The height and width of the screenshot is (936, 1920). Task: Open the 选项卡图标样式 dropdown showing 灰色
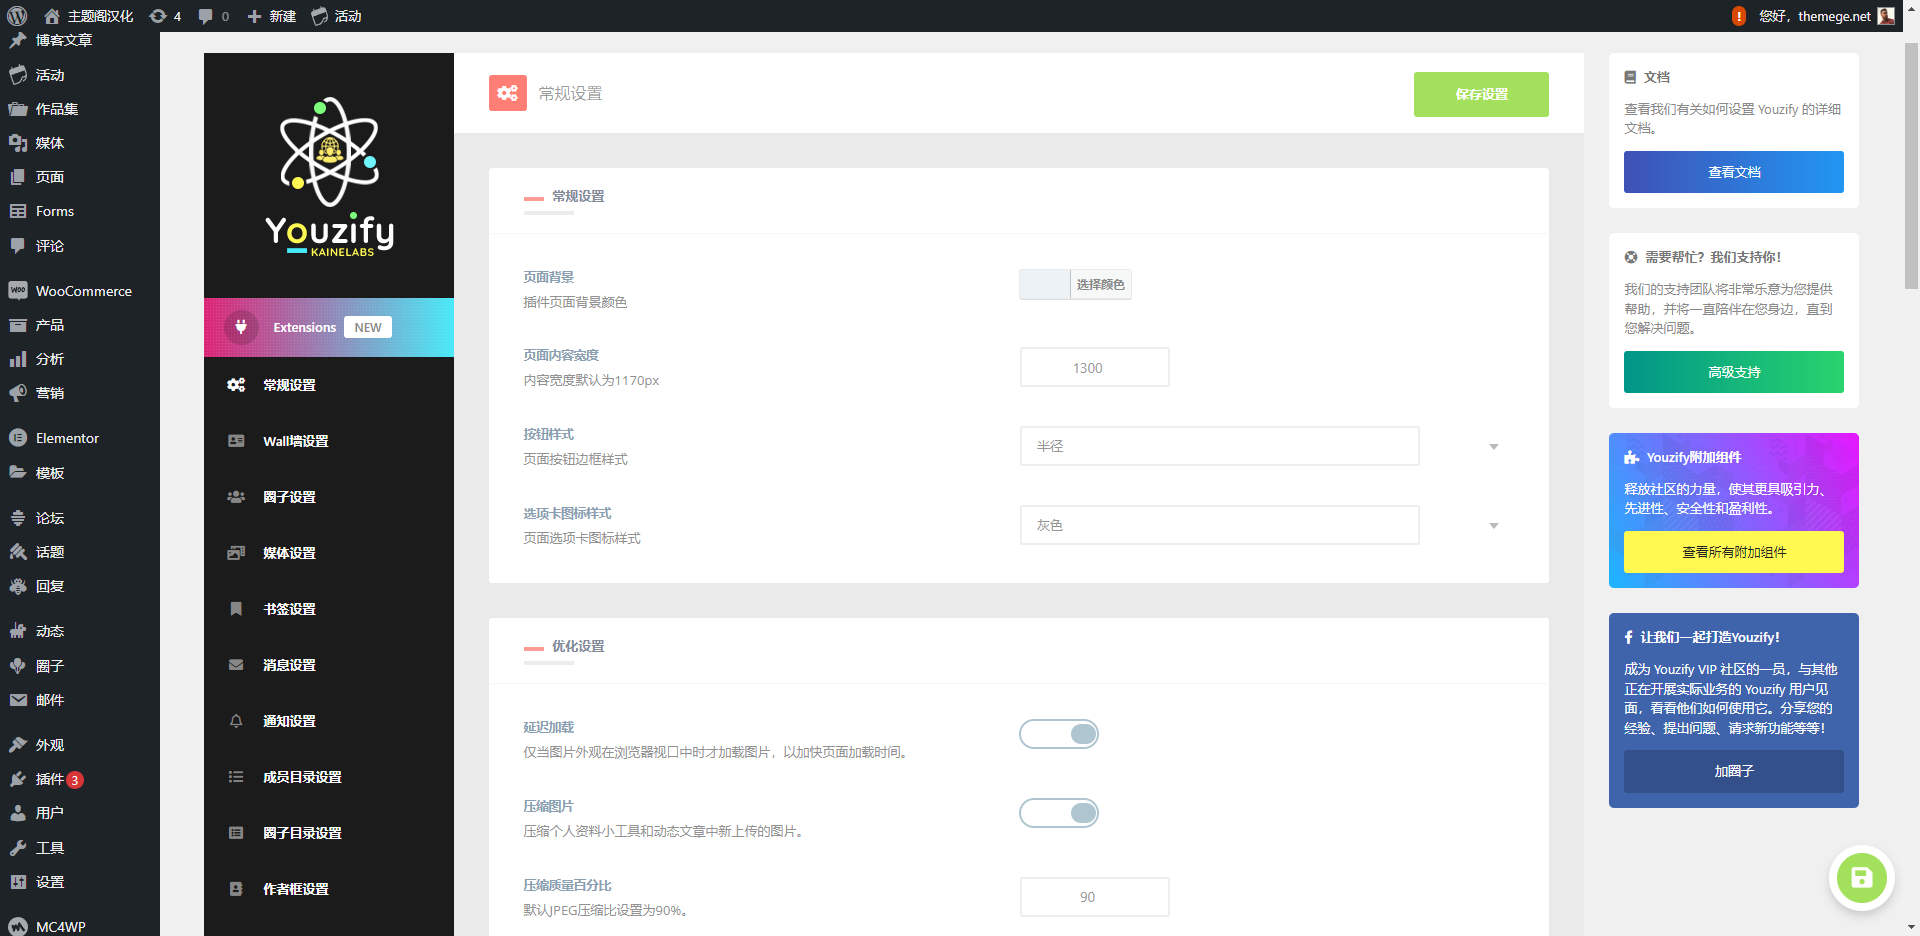click(1219, 525)
